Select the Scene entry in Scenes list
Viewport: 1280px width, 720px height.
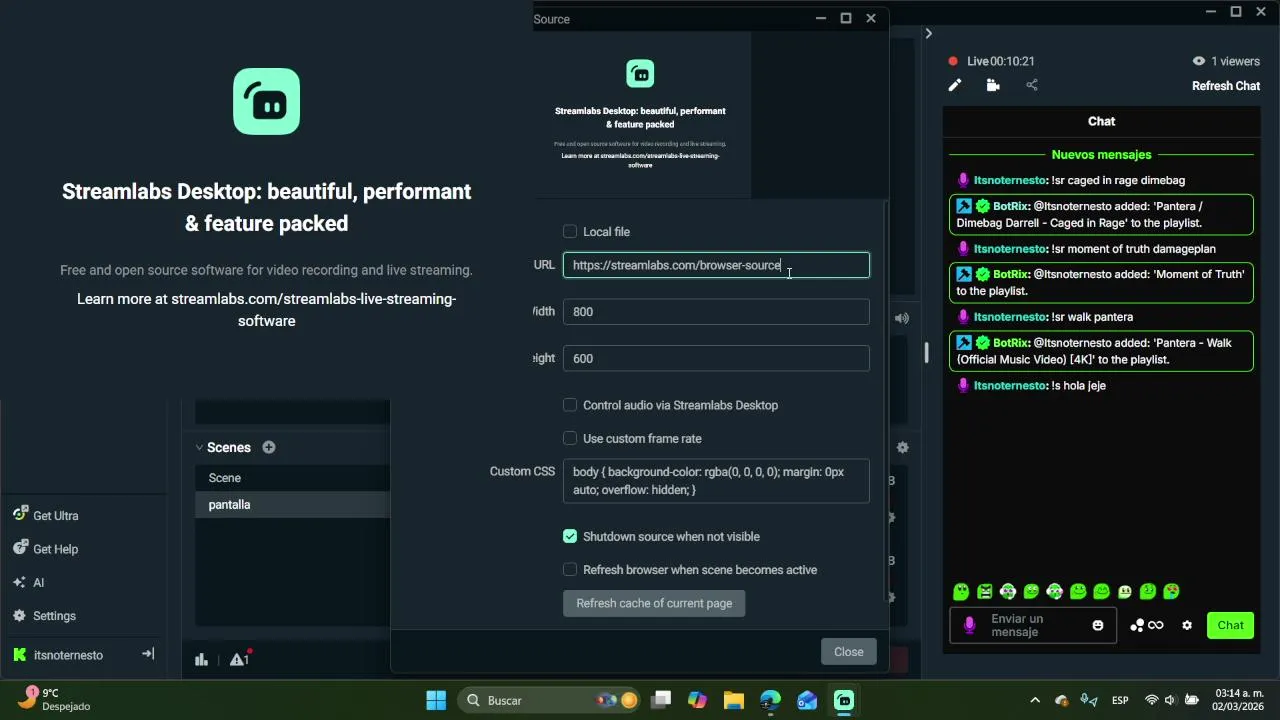click(x=292, y=478)
